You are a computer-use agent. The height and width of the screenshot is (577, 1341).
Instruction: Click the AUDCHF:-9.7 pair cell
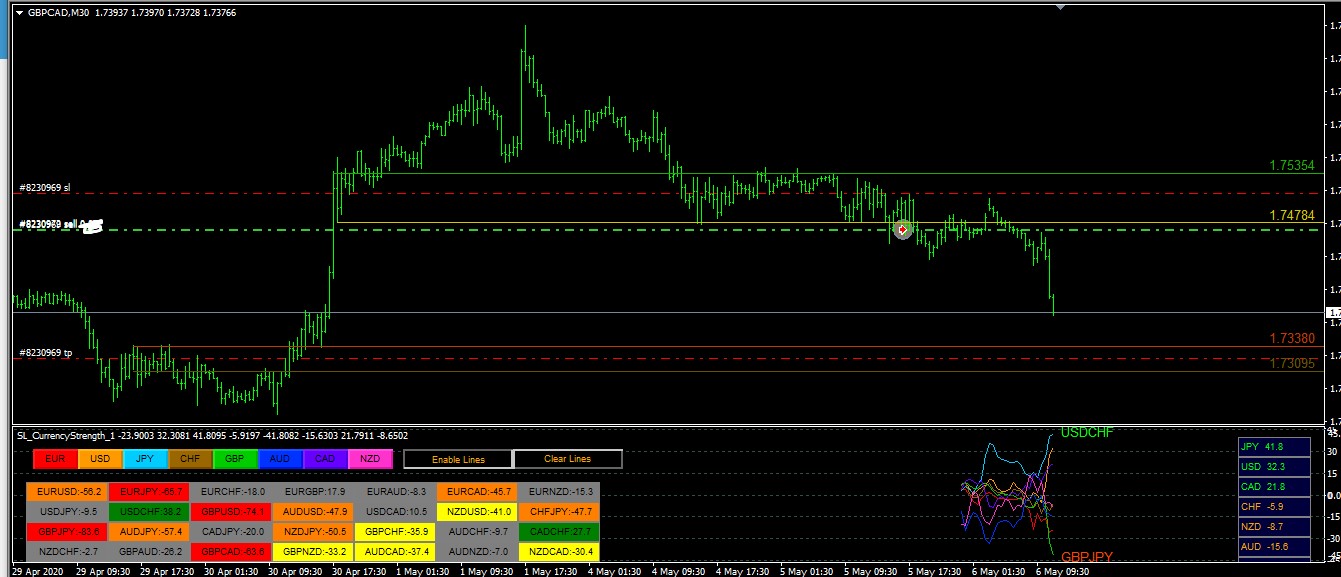point(476,532)
